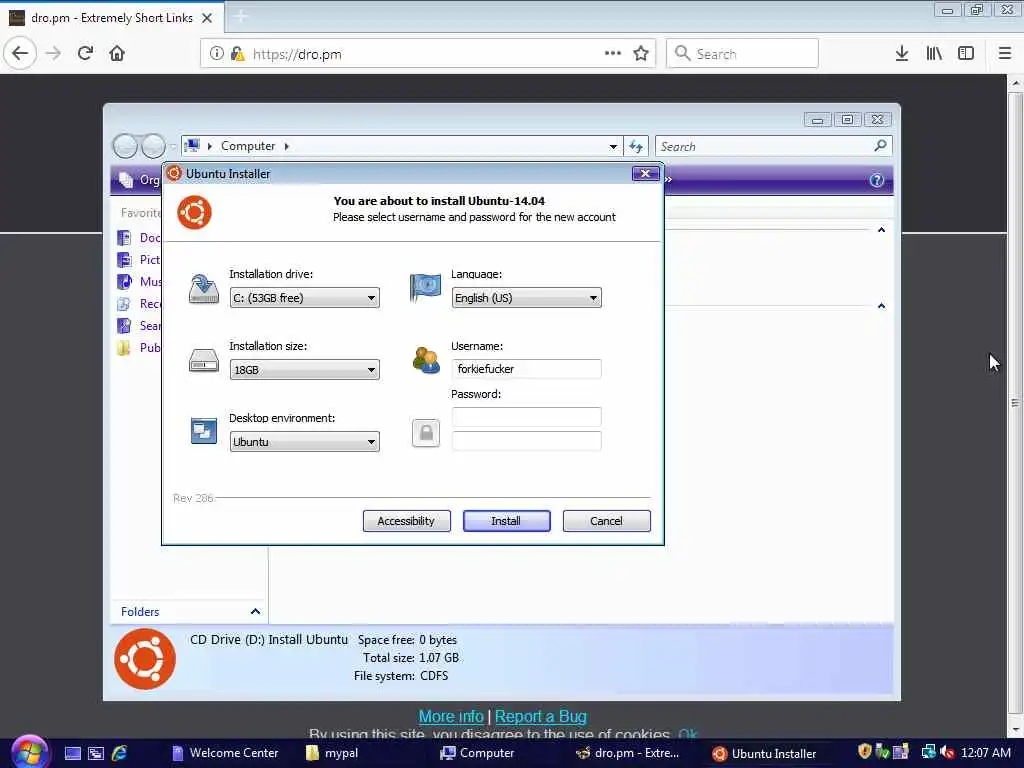
Task: Bookmark this page with the star icon
Action: click(641, 54)
